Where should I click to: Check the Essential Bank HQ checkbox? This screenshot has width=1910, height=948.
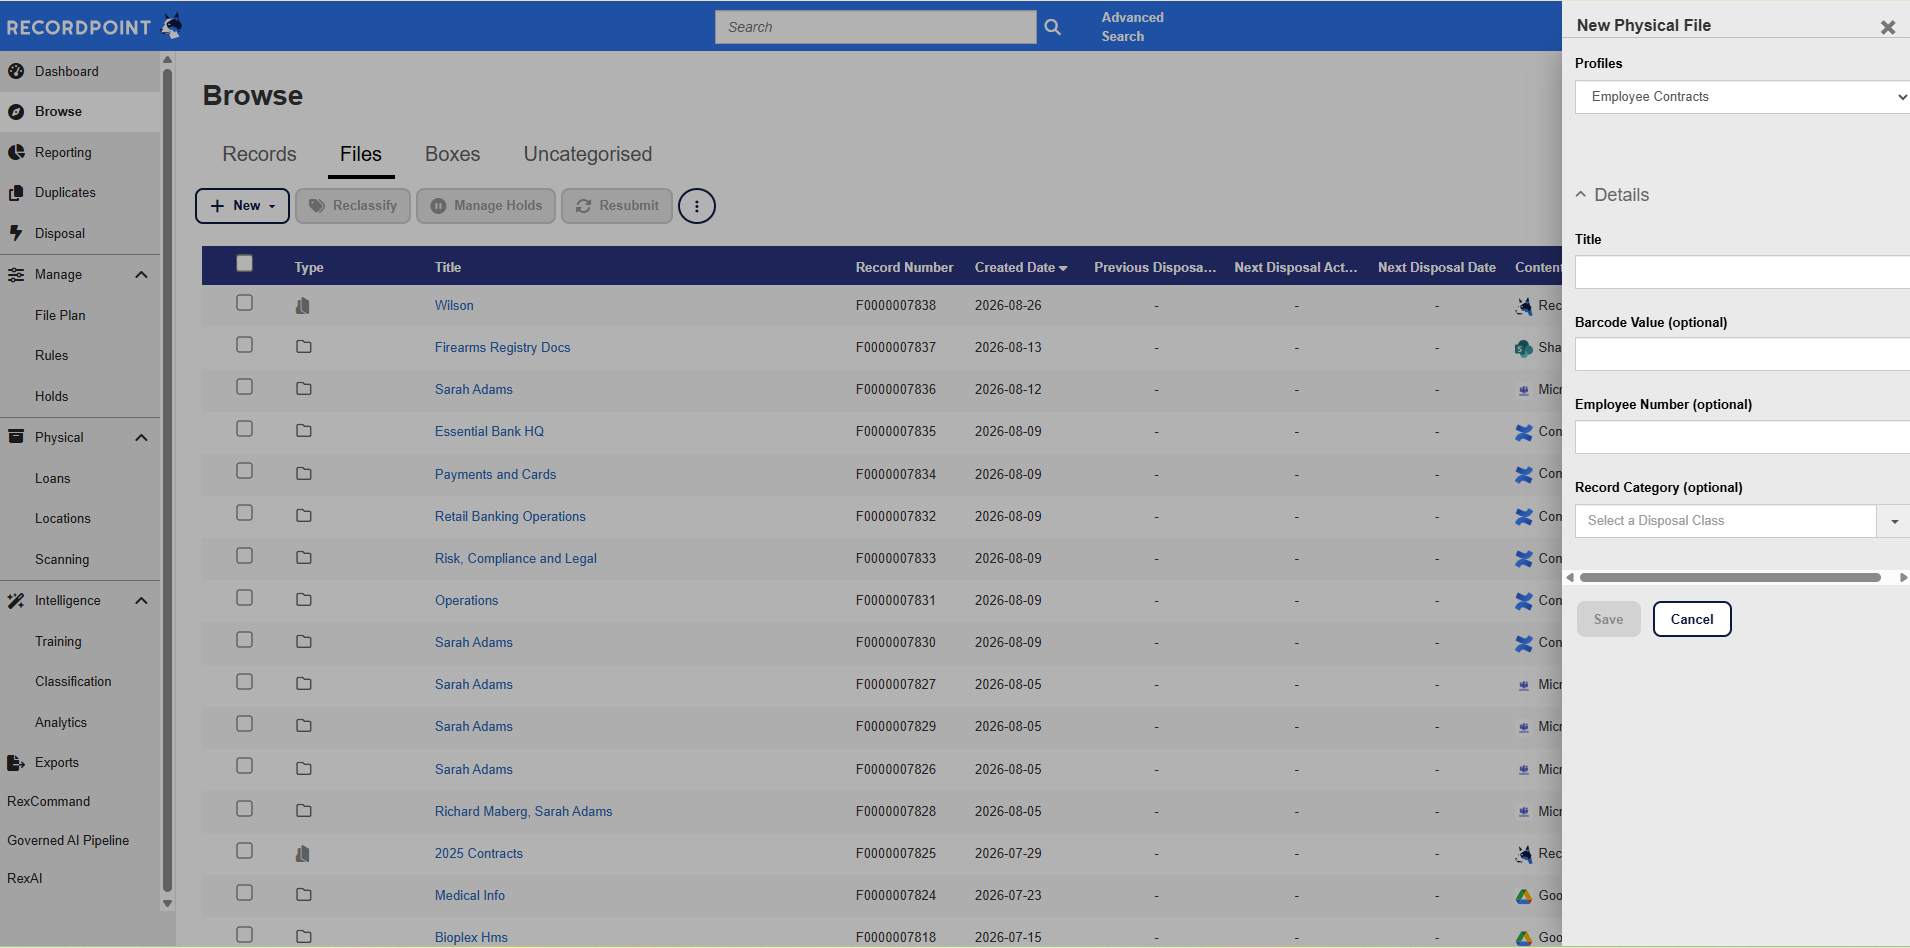coord(244,428)
